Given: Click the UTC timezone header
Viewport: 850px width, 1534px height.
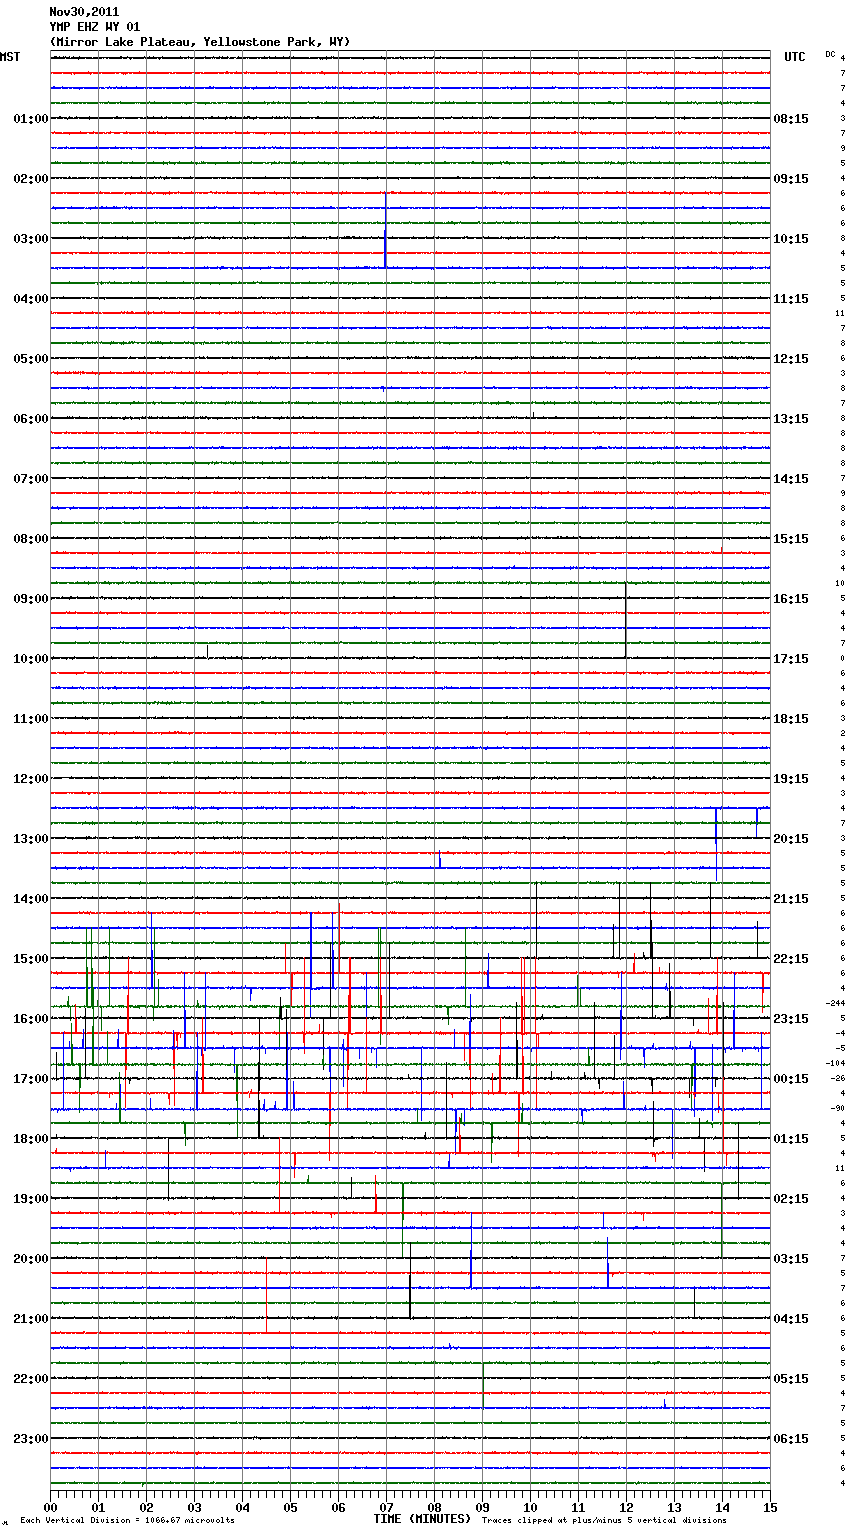Looking at the screenshot, I should pyautogui.click(x=795, y=57).
